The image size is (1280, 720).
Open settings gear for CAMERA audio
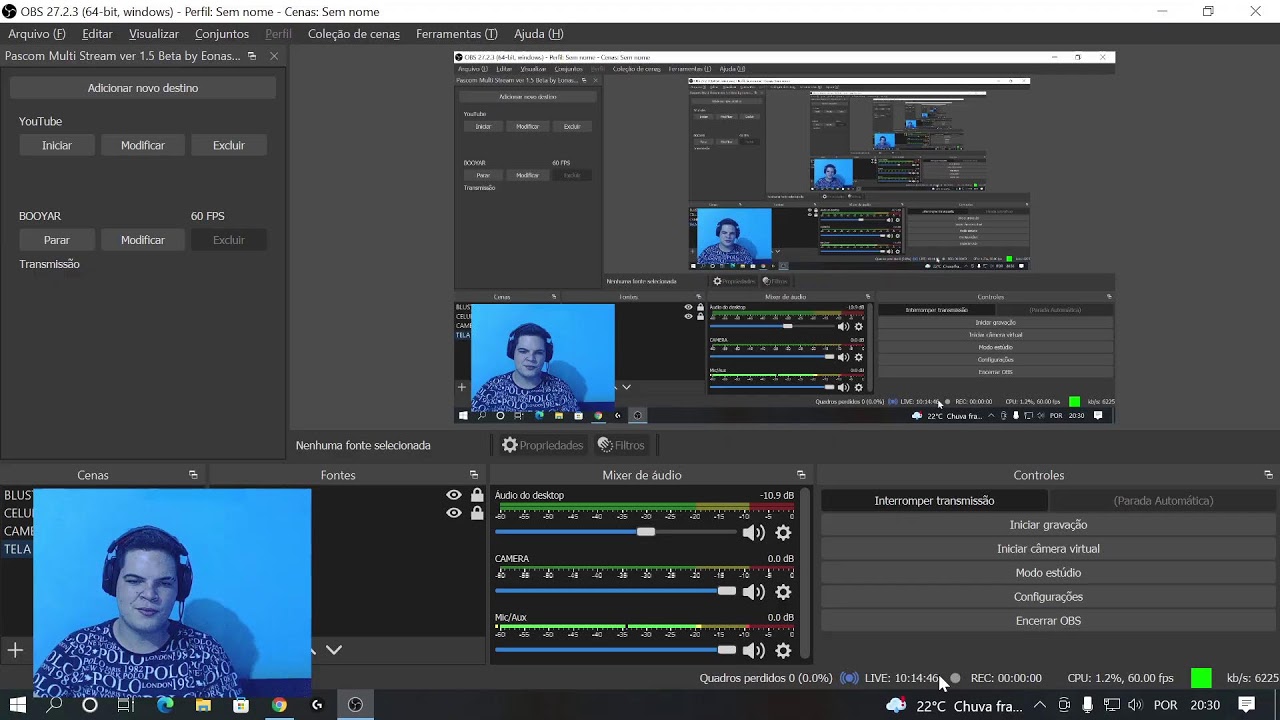pyautogui.click(x=783, y=592)
